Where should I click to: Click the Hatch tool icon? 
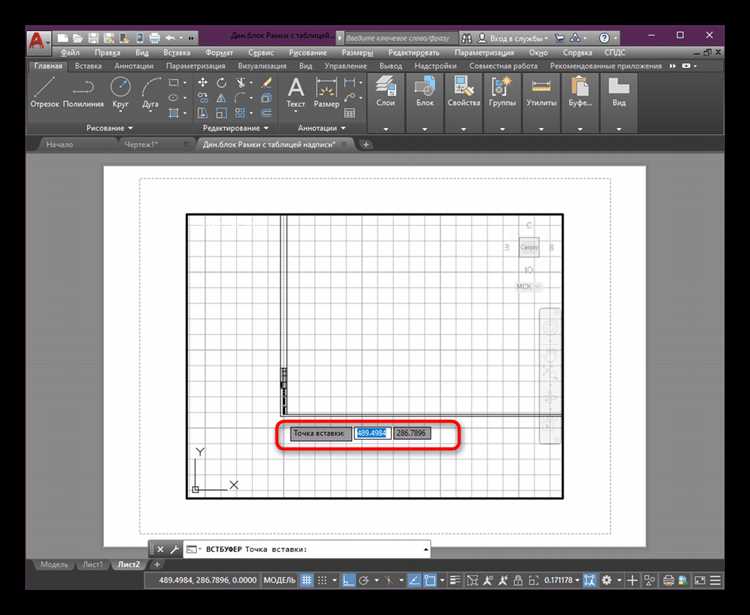click(x=174, y=113)
